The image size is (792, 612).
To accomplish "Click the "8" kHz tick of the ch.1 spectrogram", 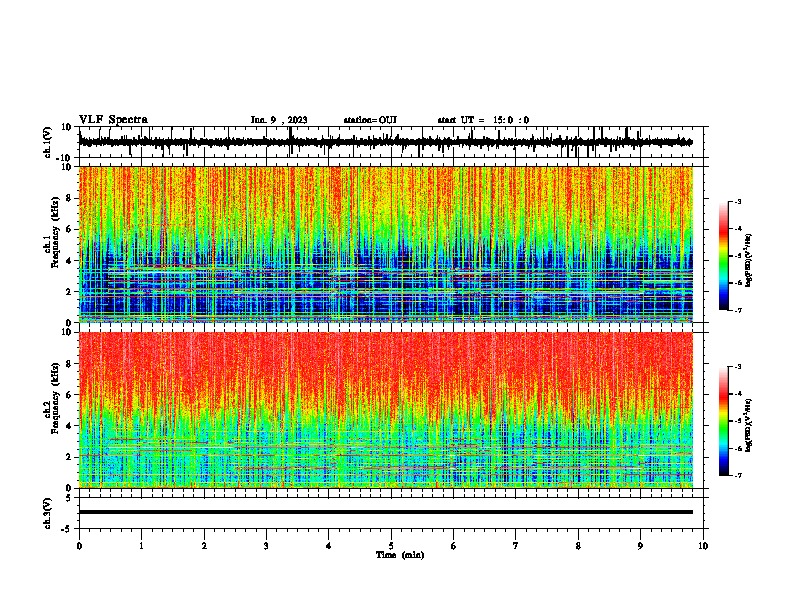I will click(69, 198).
